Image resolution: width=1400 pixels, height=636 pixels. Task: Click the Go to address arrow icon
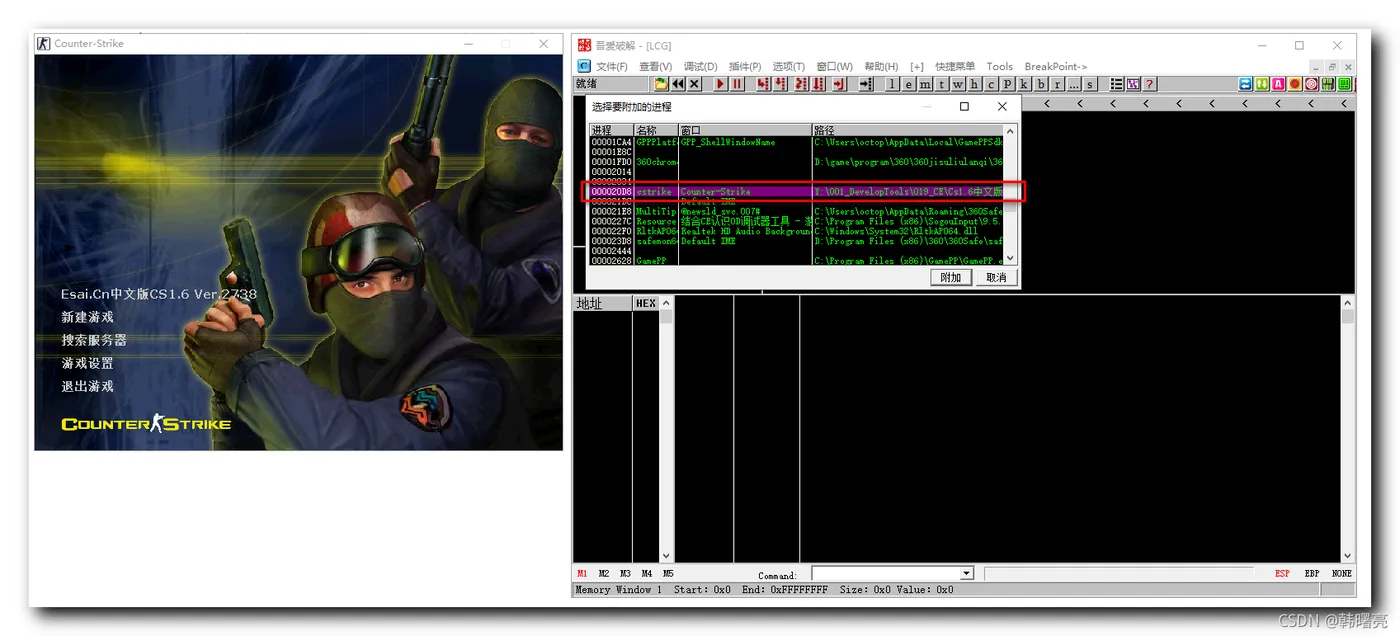coord(866,84)
